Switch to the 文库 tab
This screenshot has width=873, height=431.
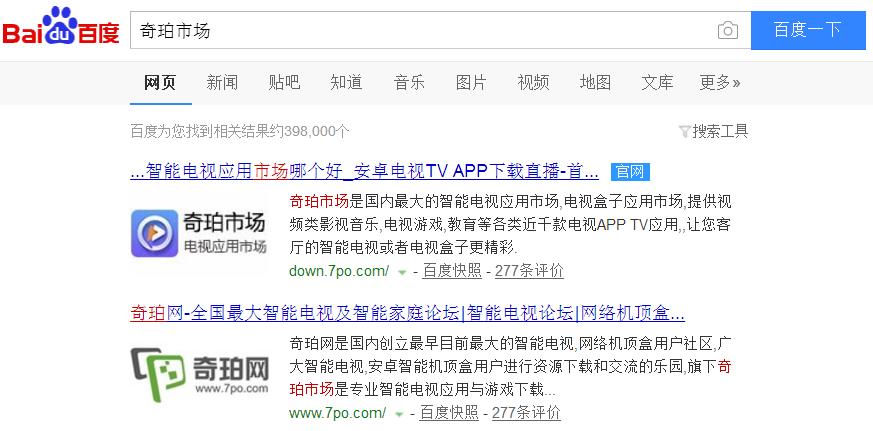657,83
